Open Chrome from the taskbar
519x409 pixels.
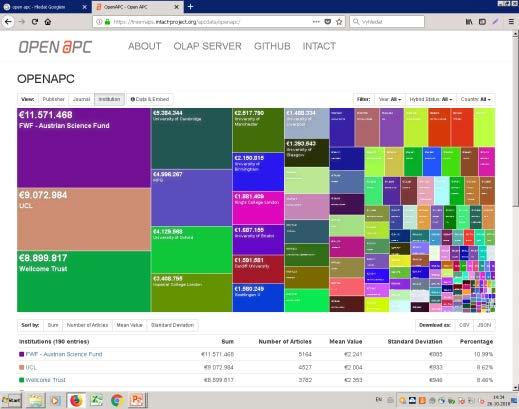tap(117, 400)
